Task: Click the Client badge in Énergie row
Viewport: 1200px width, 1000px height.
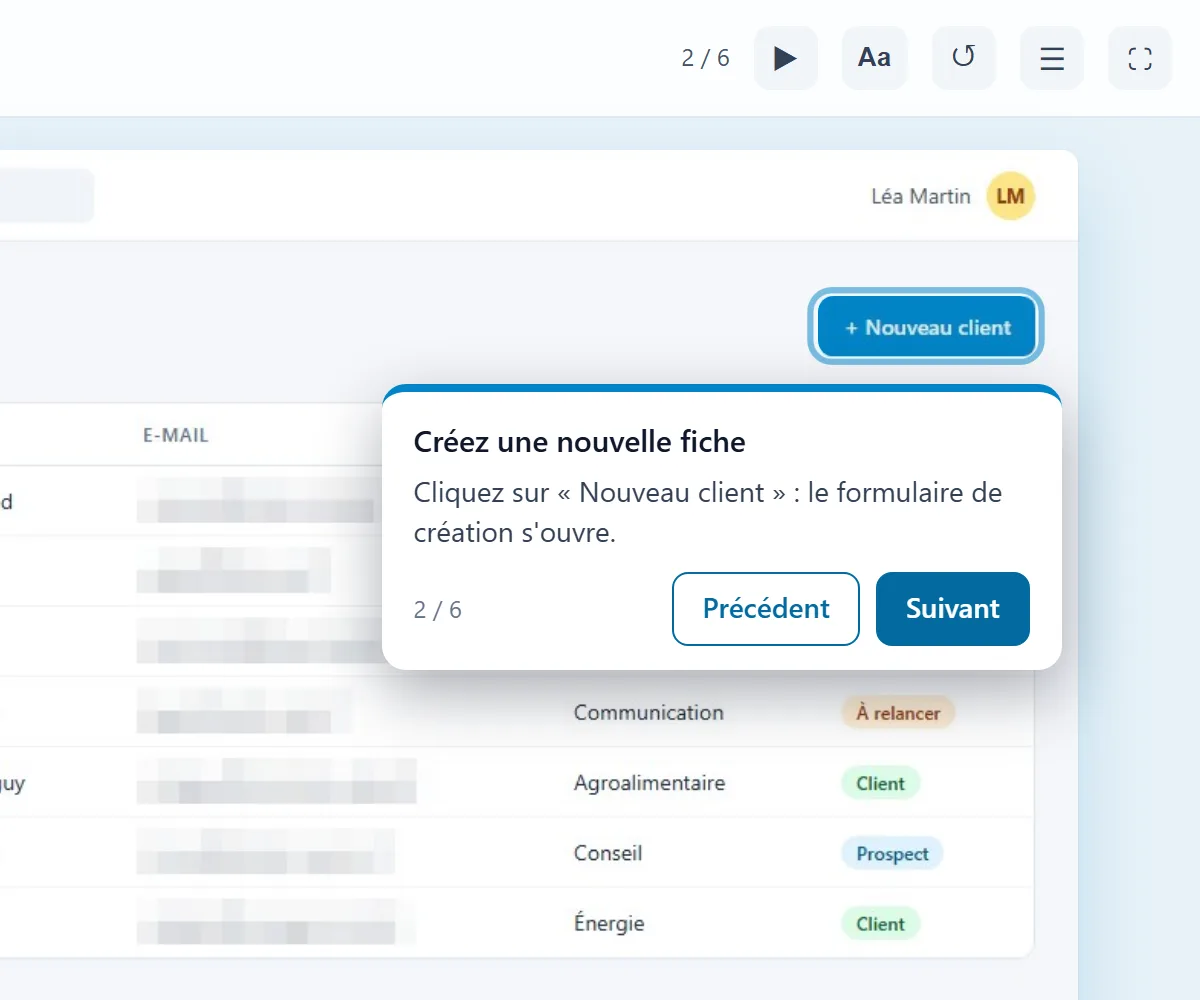Action: tap(881, 924)
